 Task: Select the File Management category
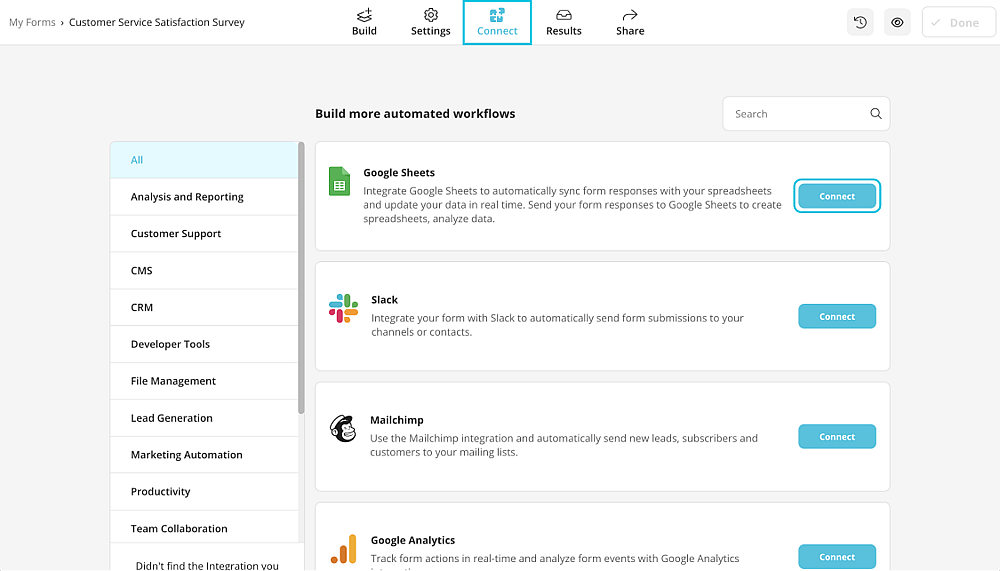[x=204, y=381]
